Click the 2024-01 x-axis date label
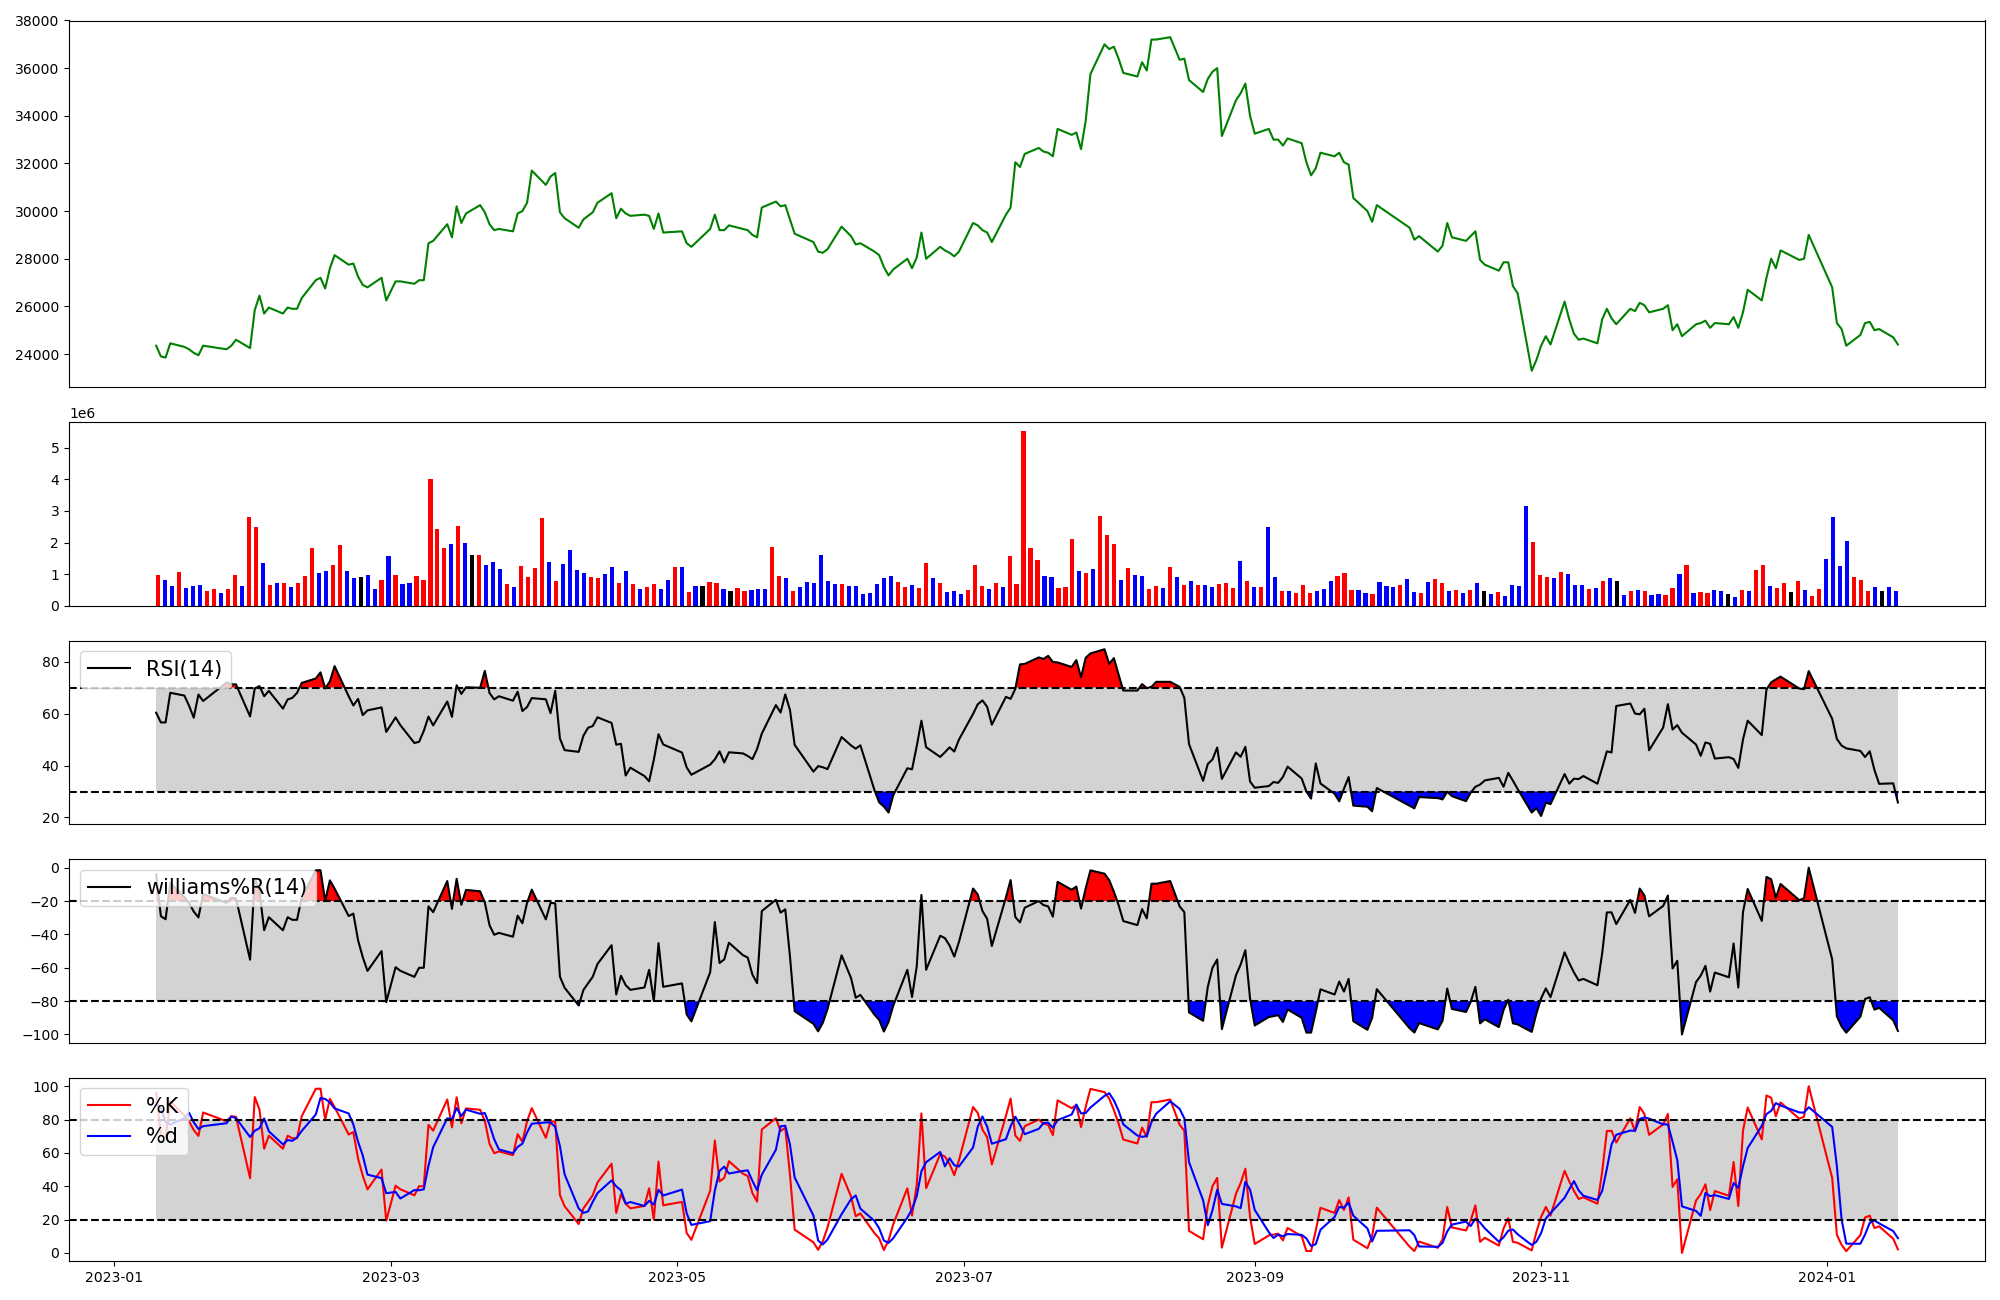 (x=1827, y=1277)
